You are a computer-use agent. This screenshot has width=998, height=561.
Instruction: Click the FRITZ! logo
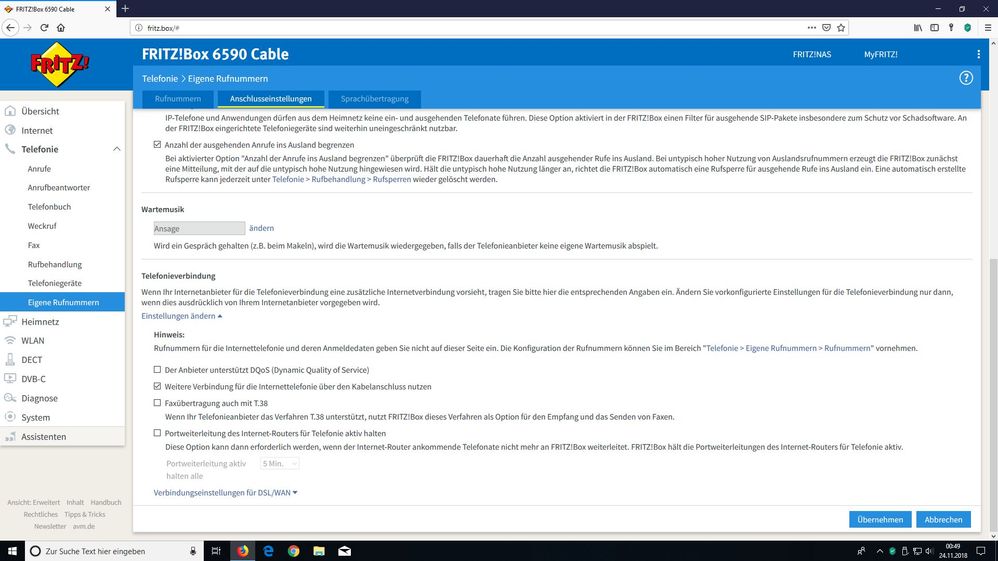[x=60, y=64]
